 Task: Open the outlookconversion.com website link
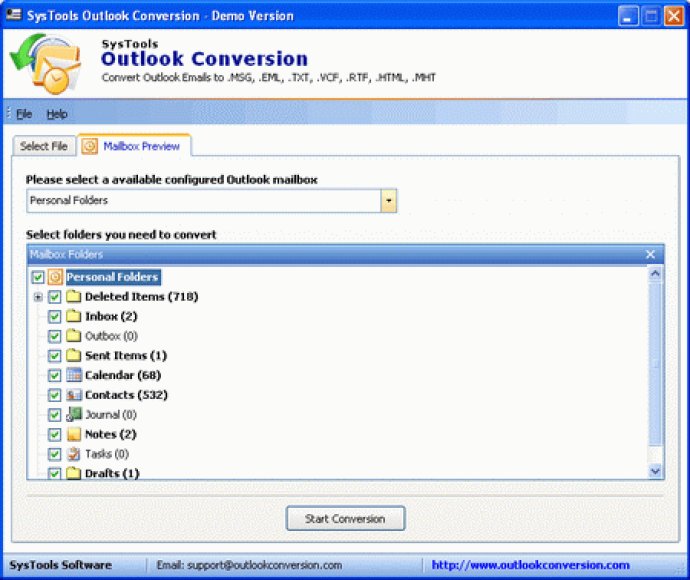click(530, 565)
